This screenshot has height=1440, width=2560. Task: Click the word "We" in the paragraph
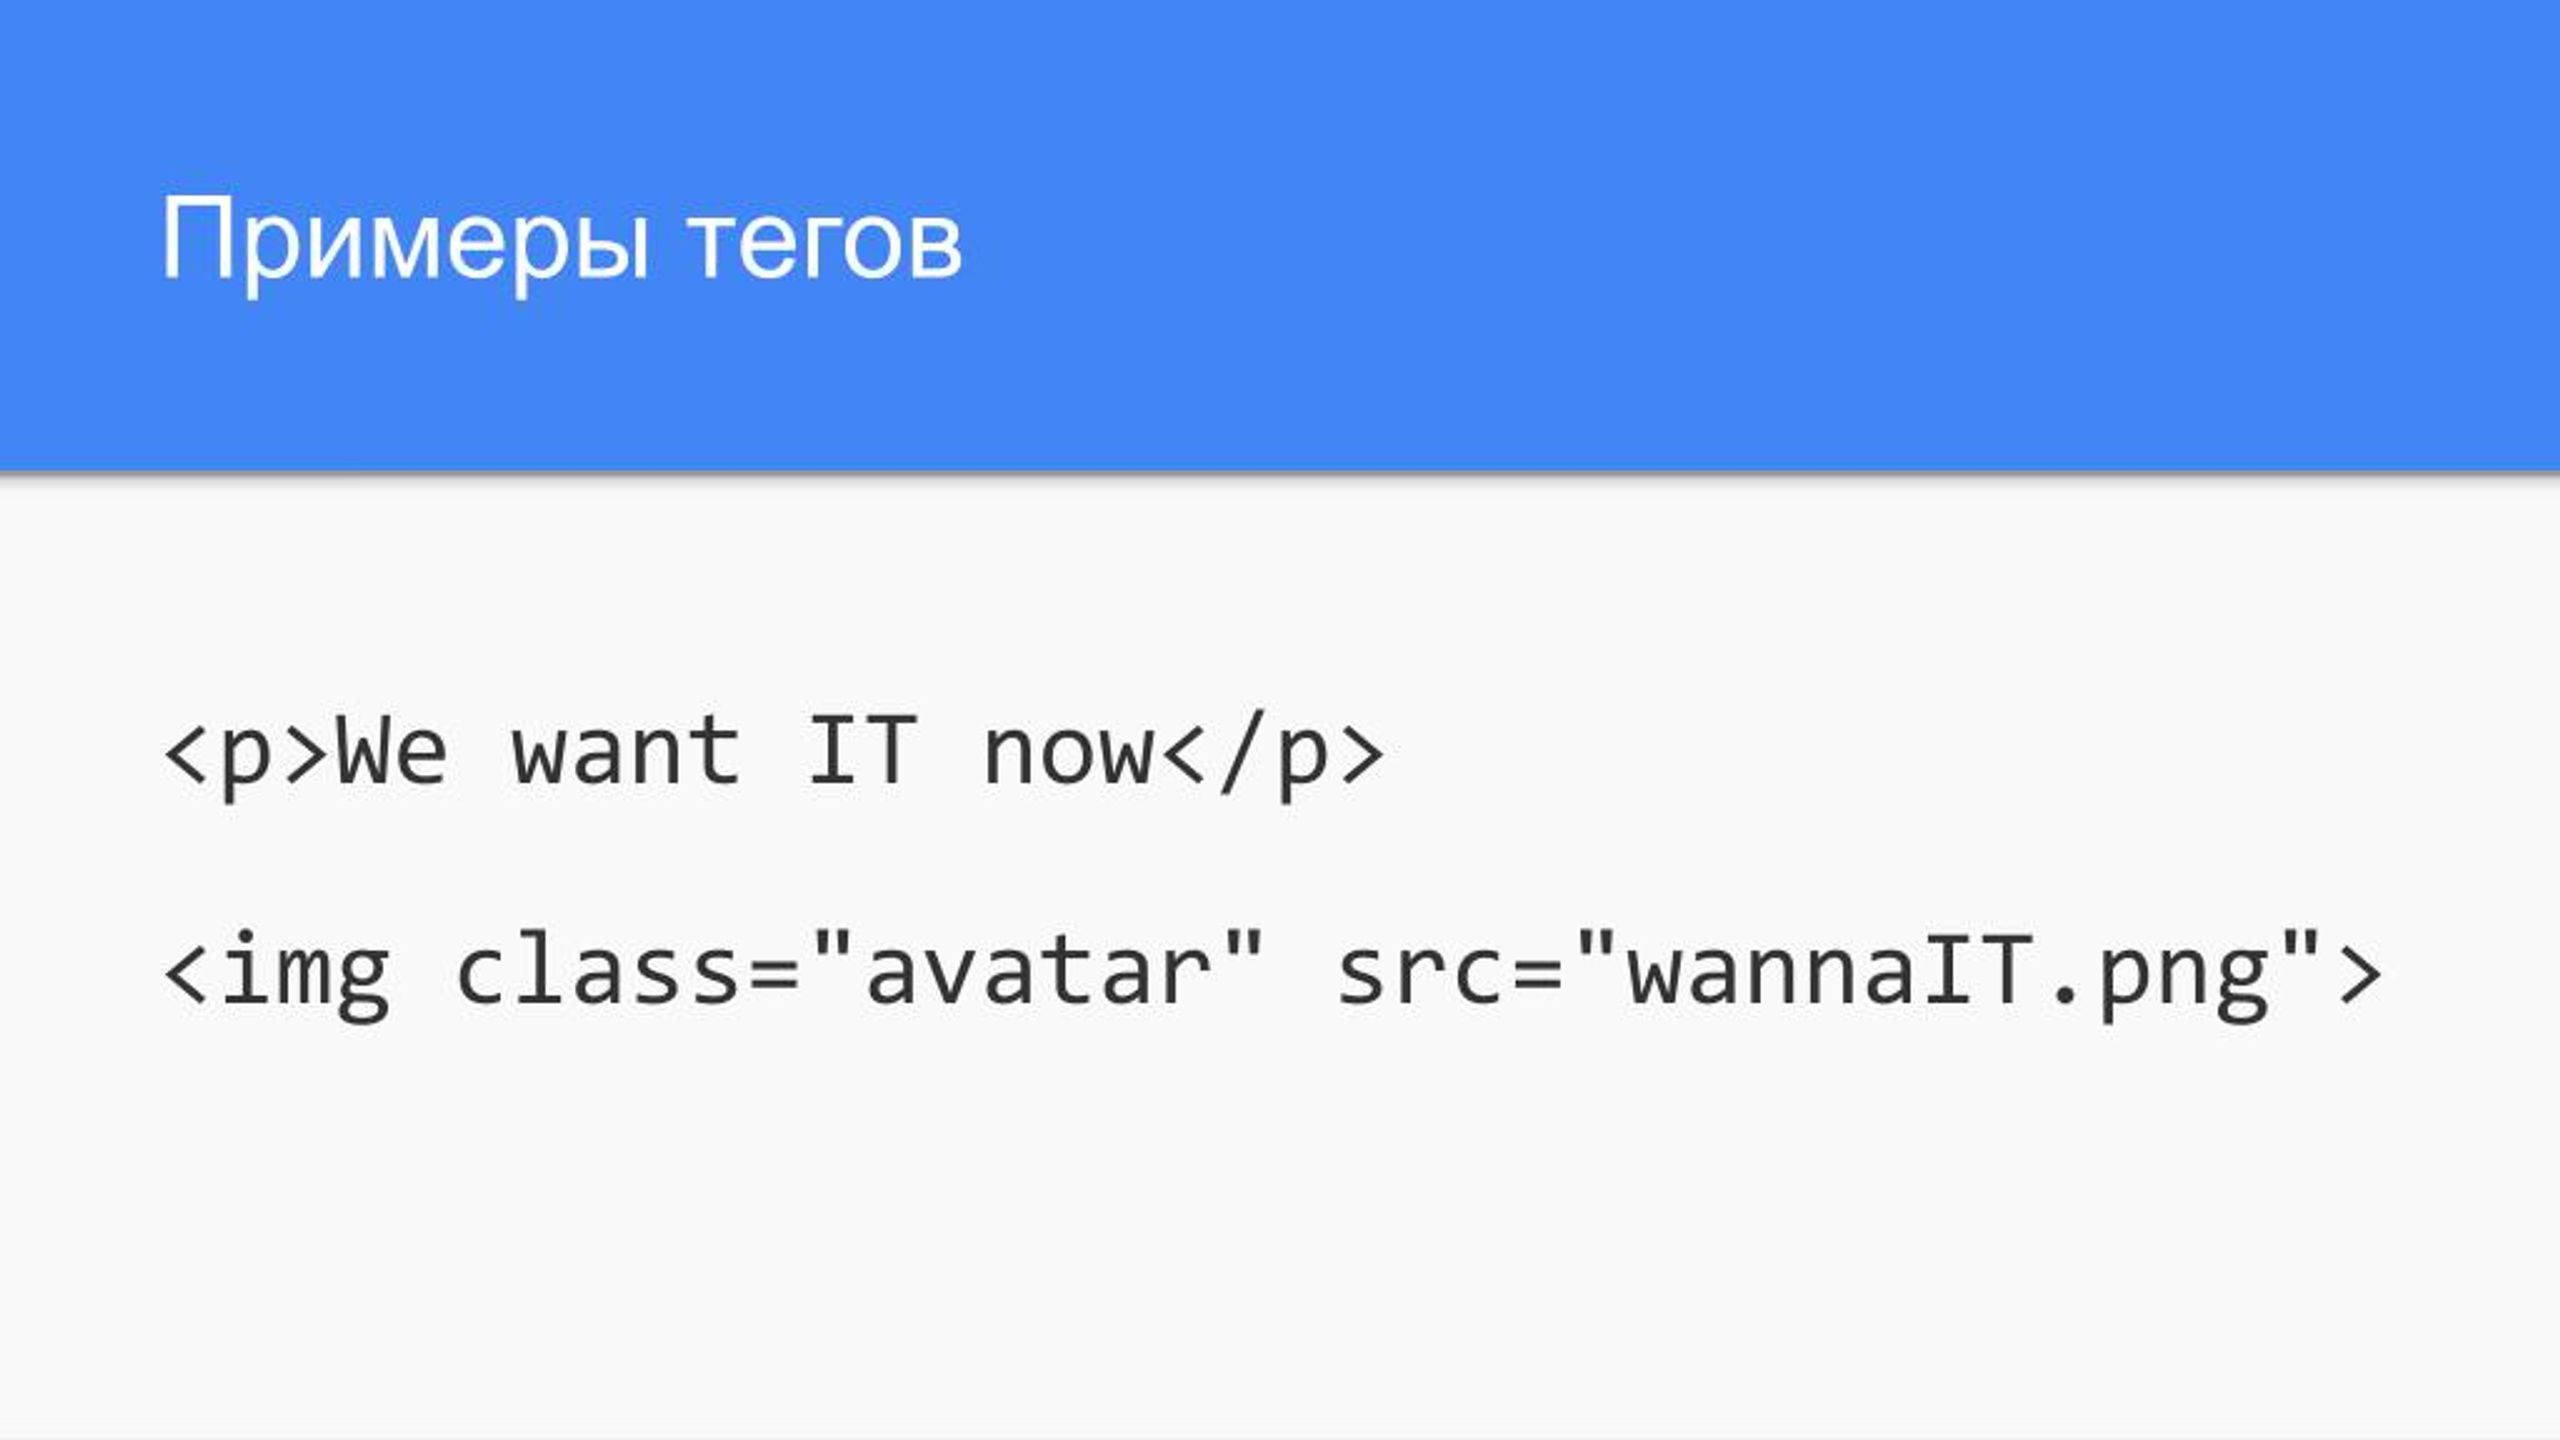coord(391,752)
